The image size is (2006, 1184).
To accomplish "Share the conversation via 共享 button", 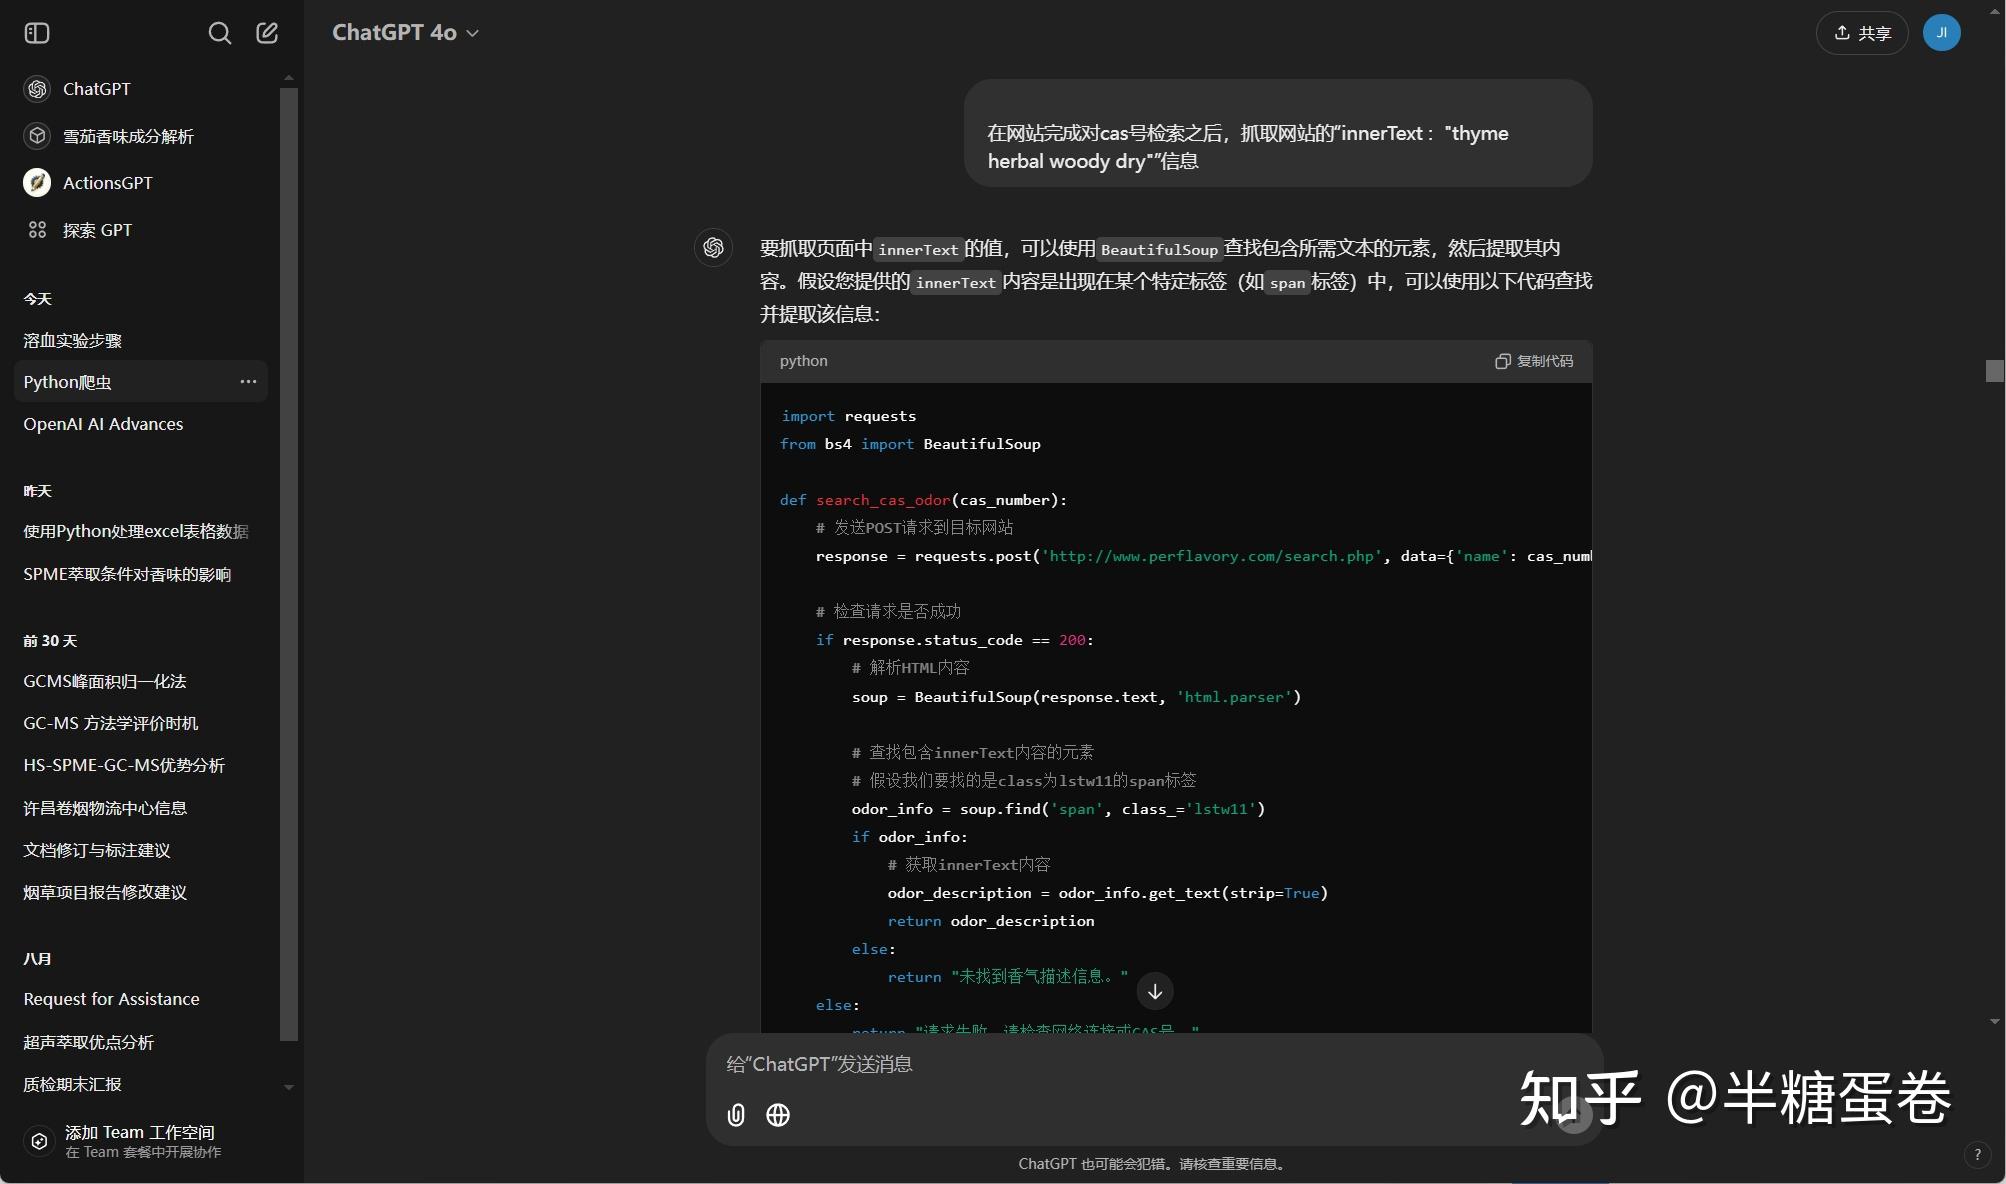I will tap(1860, 32).
